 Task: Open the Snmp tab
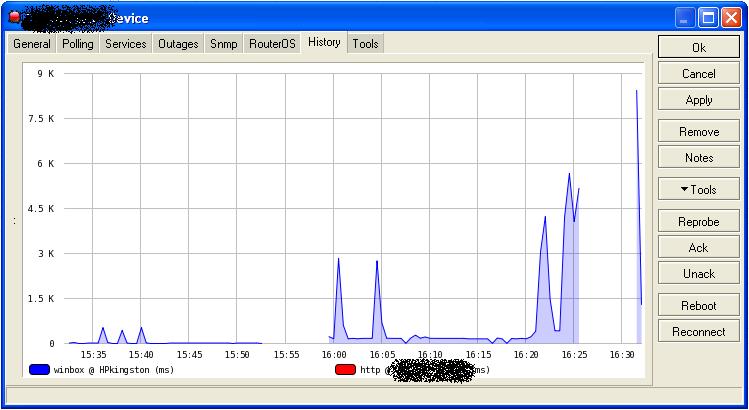[224, 44]
